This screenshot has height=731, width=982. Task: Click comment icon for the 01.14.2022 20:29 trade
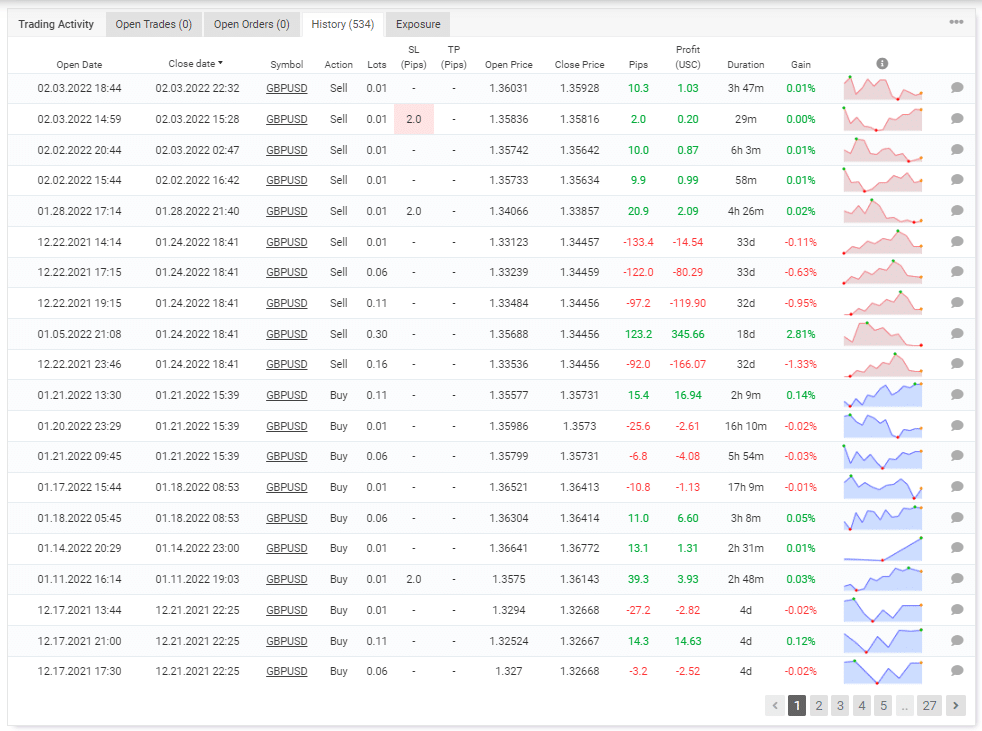click(x=957, y=548)
